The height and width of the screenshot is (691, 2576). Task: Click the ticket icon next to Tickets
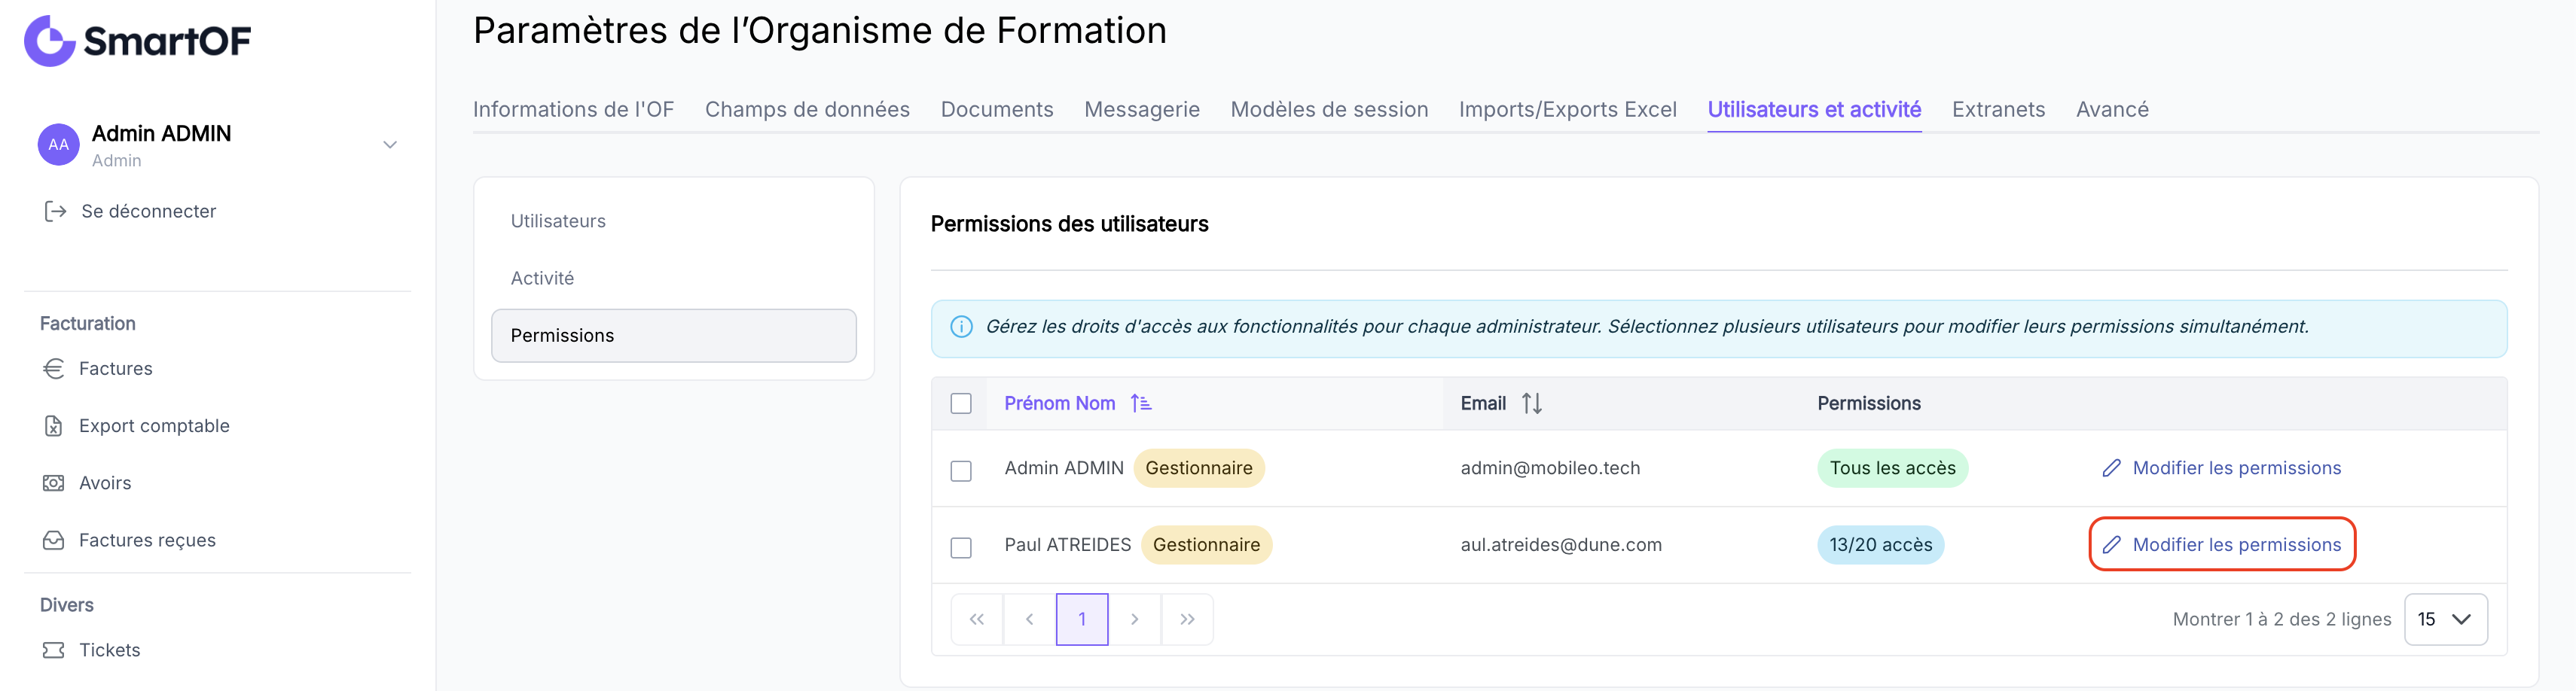point(53,650)
